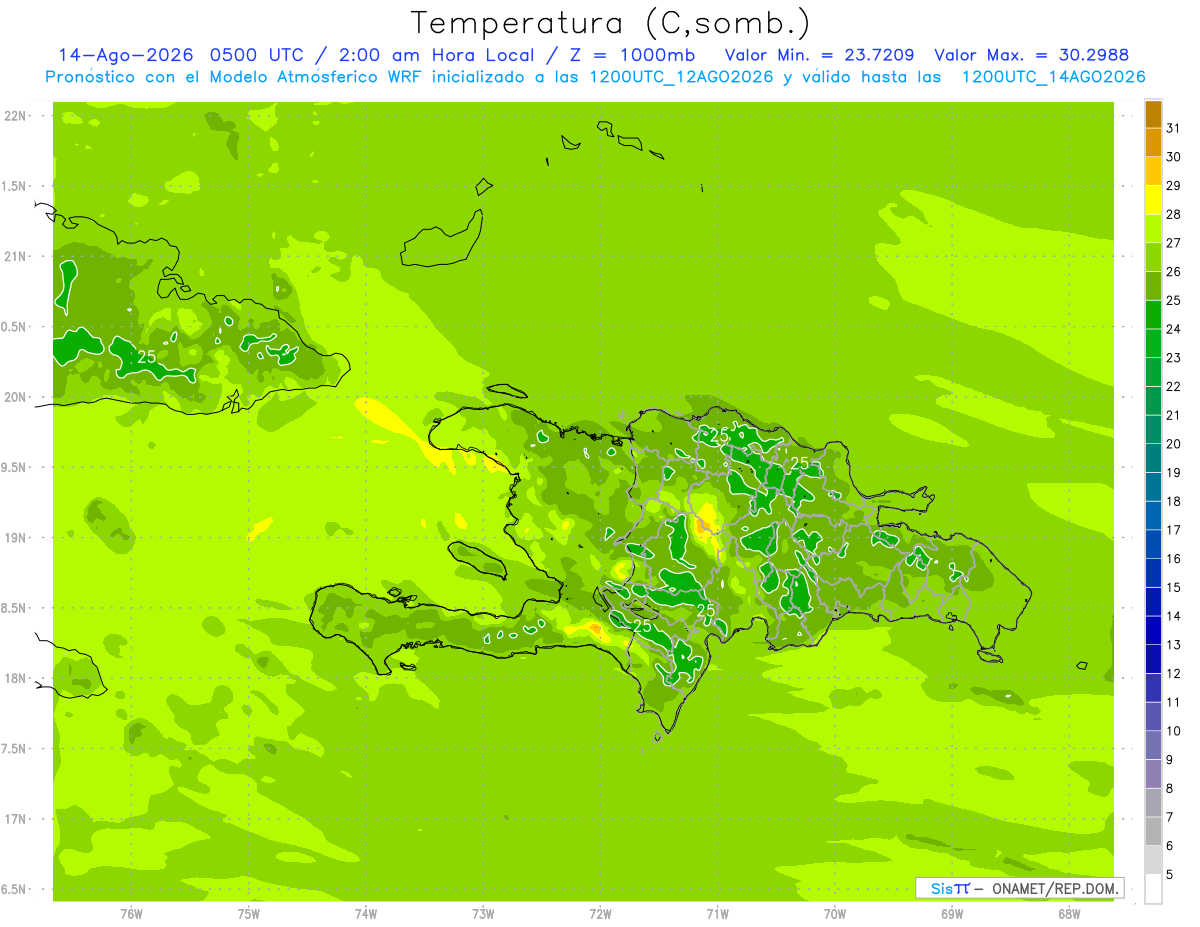Click the legend value "18"

point(1174,501)
